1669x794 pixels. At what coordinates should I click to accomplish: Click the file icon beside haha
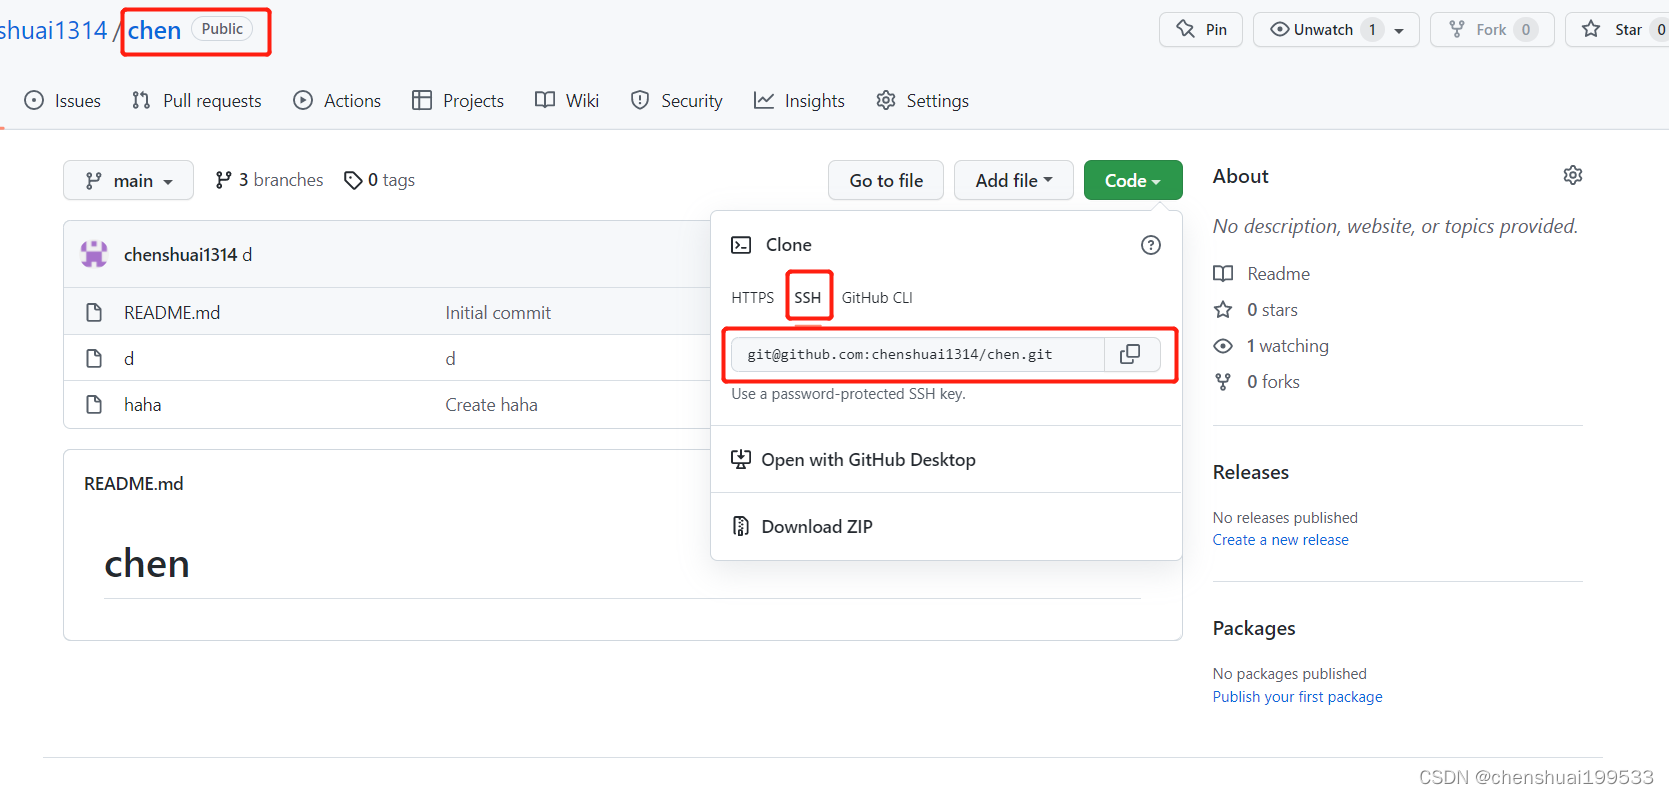pyautogui.click(x=94, y=405)
